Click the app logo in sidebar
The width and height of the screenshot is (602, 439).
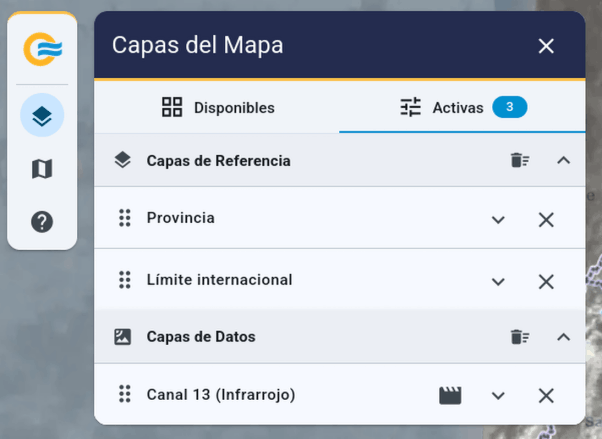point(42,48)
